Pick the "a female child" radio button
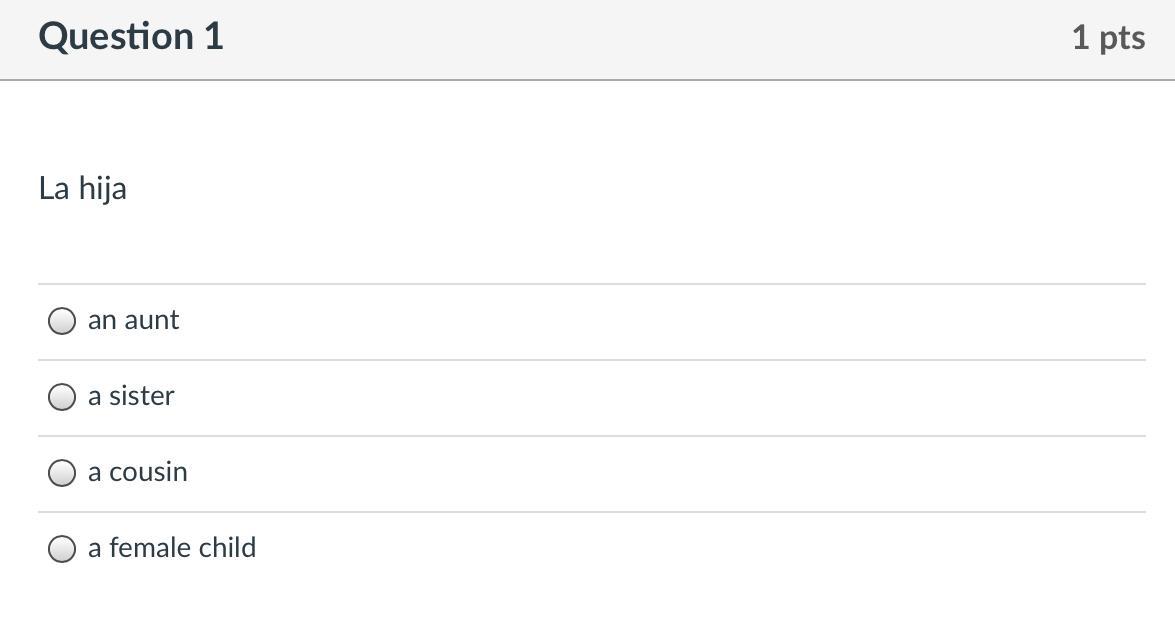 coord(62,549)
